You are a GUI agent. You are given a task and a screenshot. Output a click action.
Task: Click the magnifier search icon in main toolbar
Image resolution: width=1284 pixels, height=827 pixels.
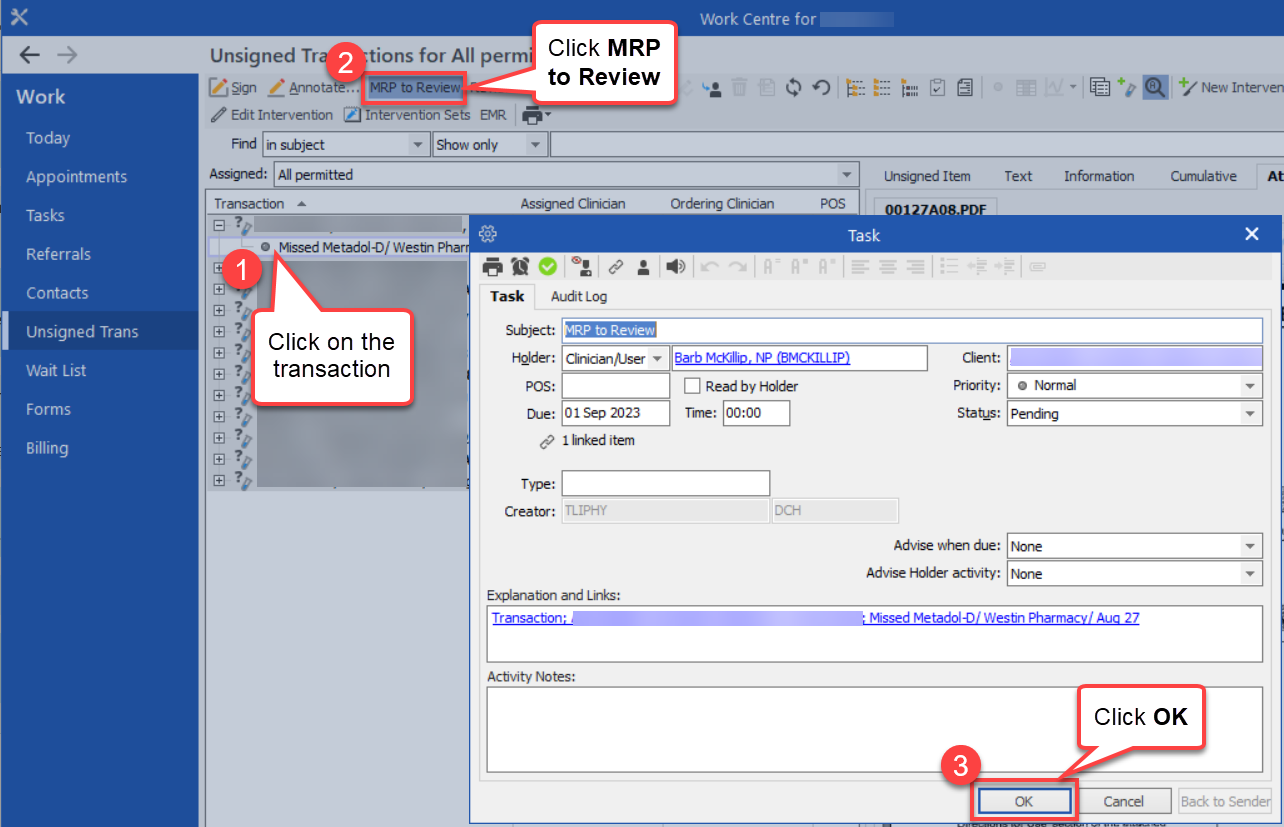1154,88
